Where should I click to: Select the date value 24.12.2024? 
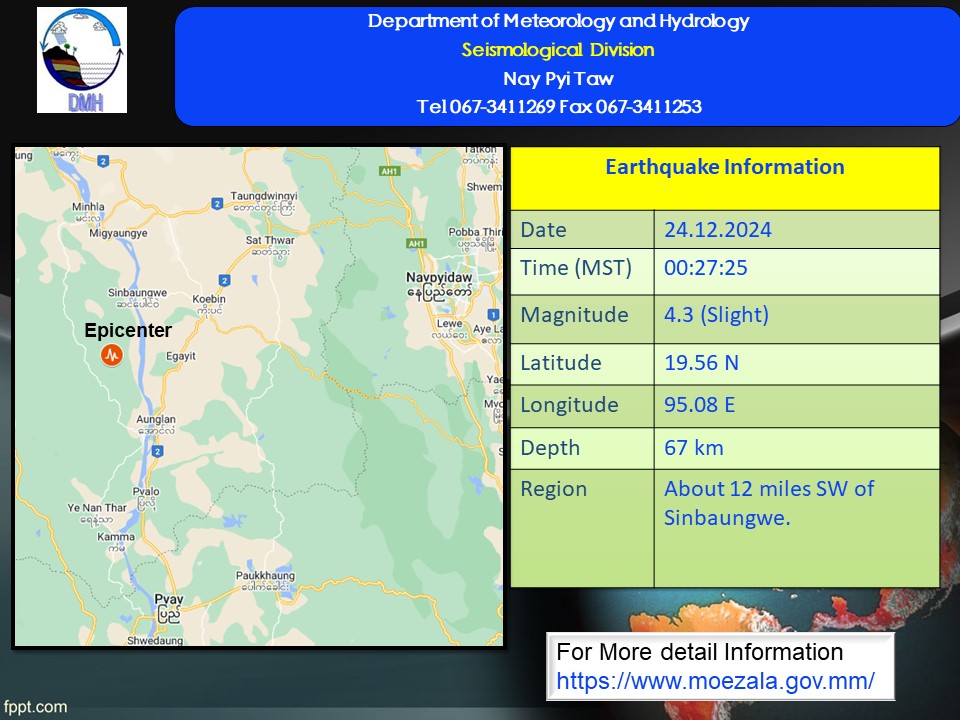(x=718, y=230)
